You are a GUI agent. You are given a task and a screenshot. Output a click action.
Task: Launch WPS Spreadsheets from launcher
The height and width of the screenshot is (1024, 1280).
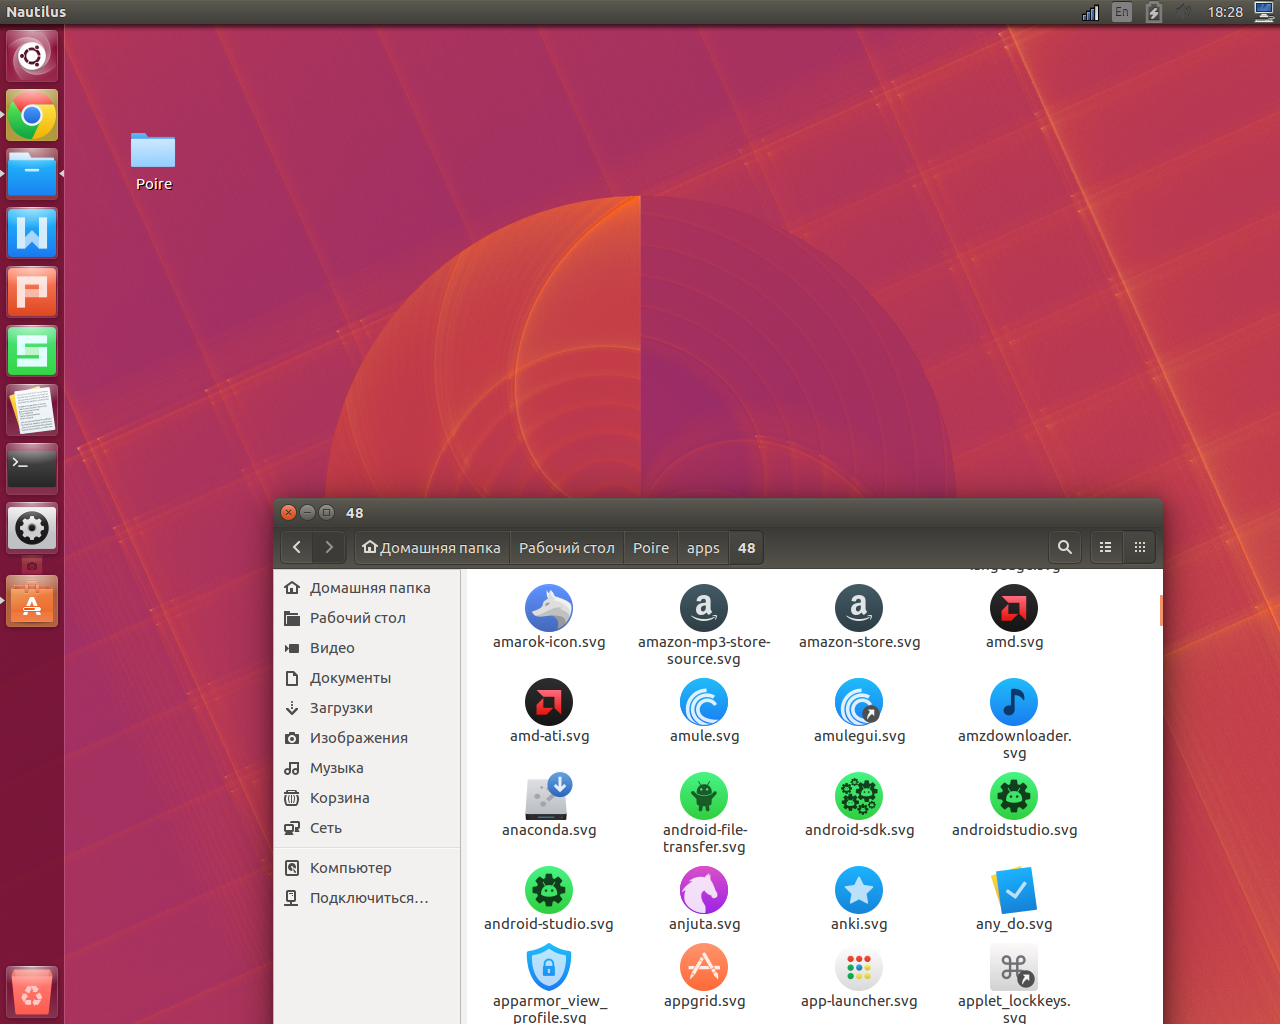click(32, 351)
